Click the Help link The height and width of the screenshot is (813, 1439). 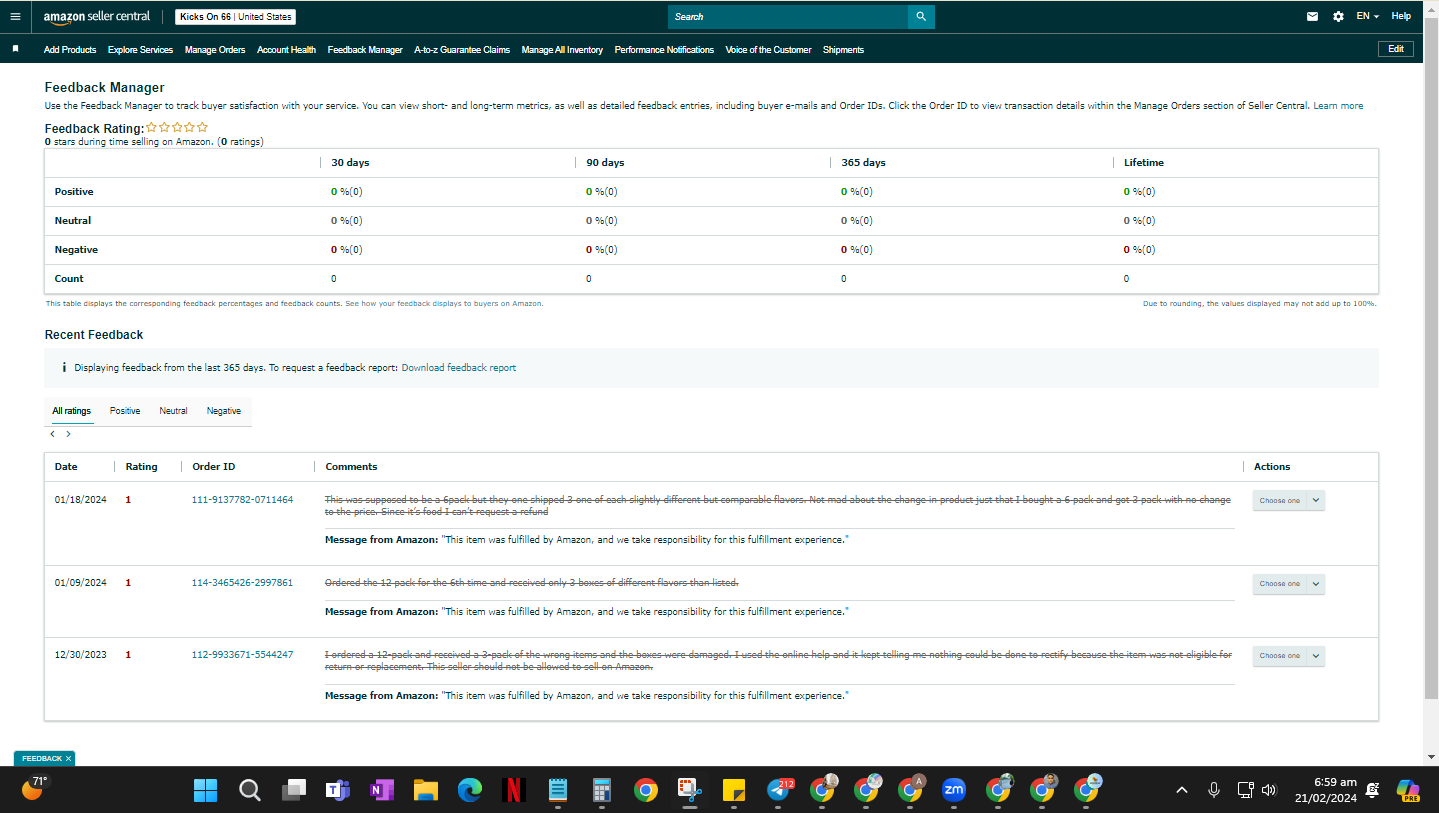1401,16
